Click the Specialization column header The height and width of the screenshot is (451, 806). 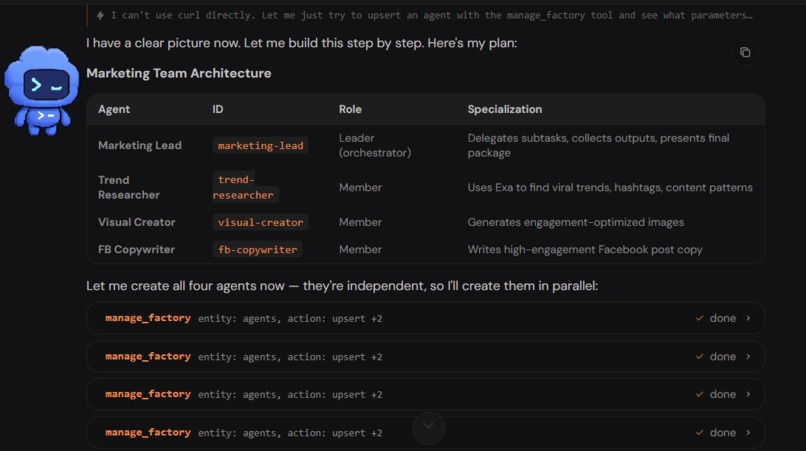pos(504,109)
